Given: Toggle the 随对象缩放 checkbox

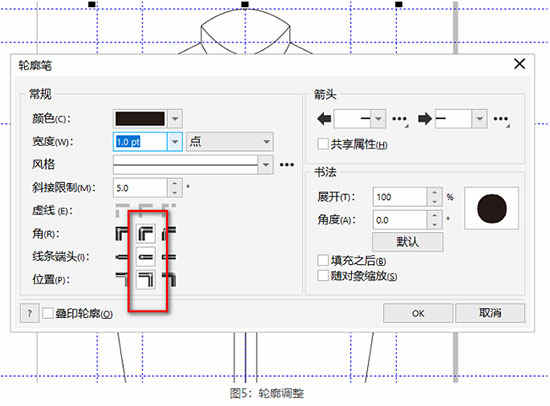Looking at the screenshot, I should coord(323,275).
